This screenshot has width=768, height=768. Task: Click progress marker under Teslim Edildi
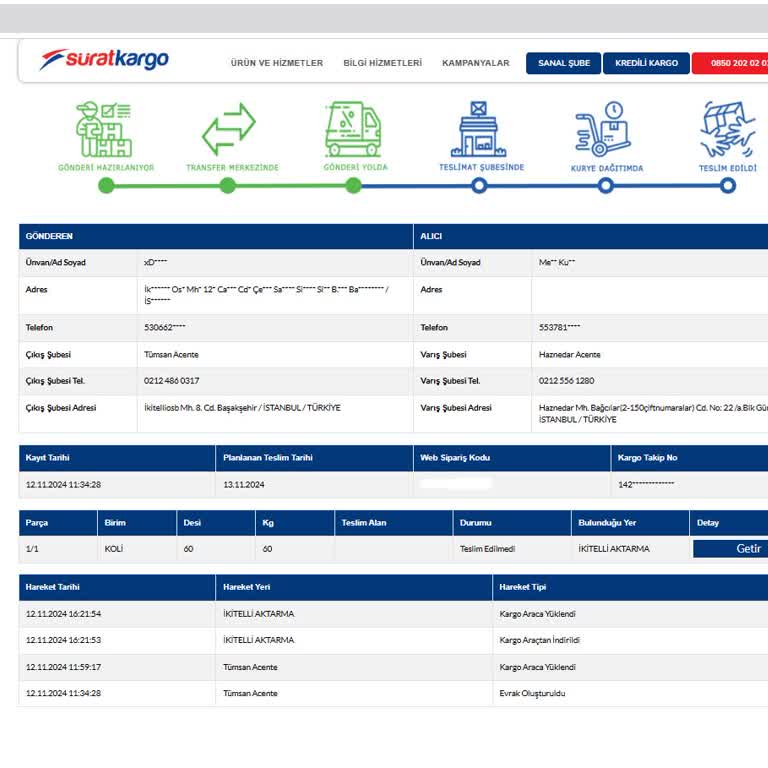point(728,186)
